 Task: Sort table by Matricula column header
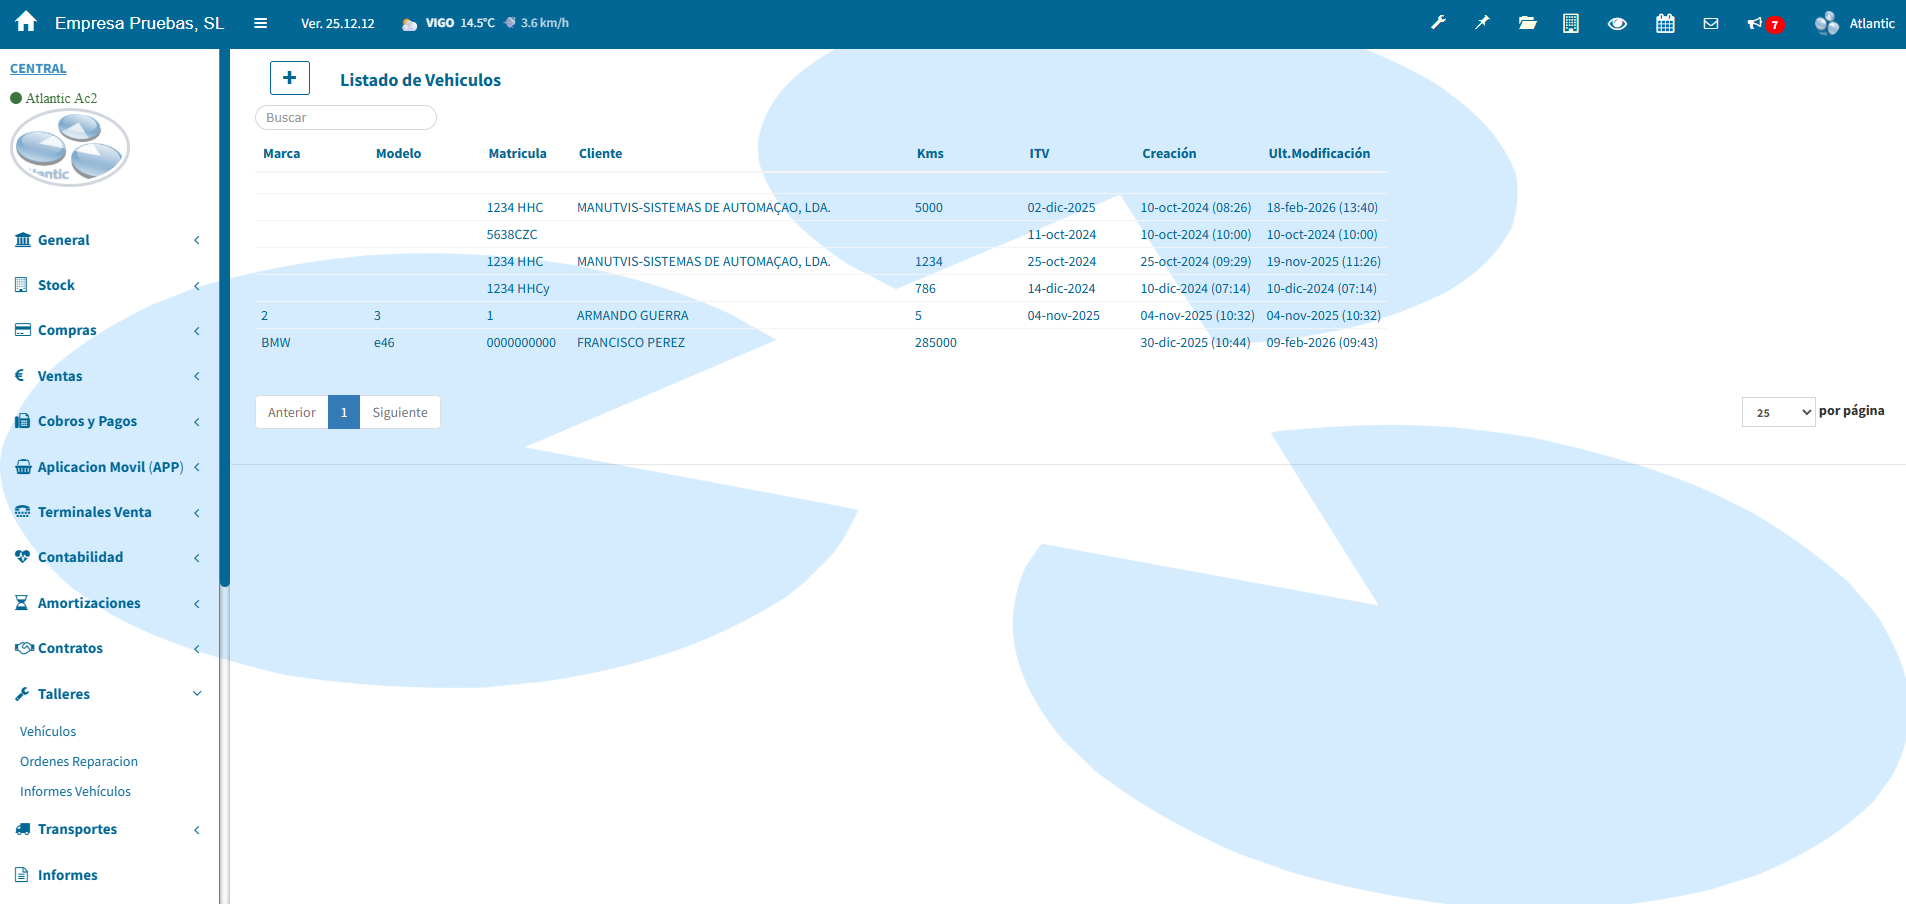tap(517, 154)
